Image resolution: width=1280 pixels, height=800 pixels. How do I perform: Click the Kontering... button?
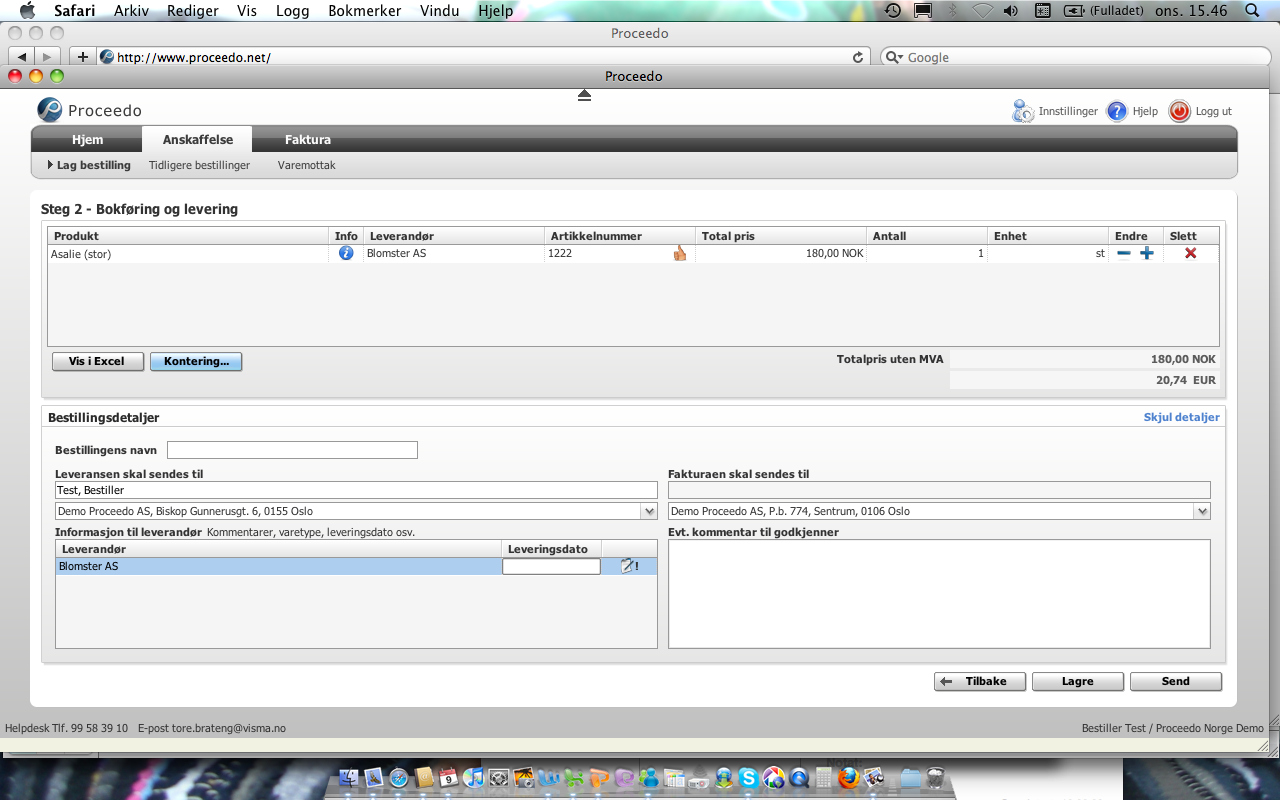[196, 361]
